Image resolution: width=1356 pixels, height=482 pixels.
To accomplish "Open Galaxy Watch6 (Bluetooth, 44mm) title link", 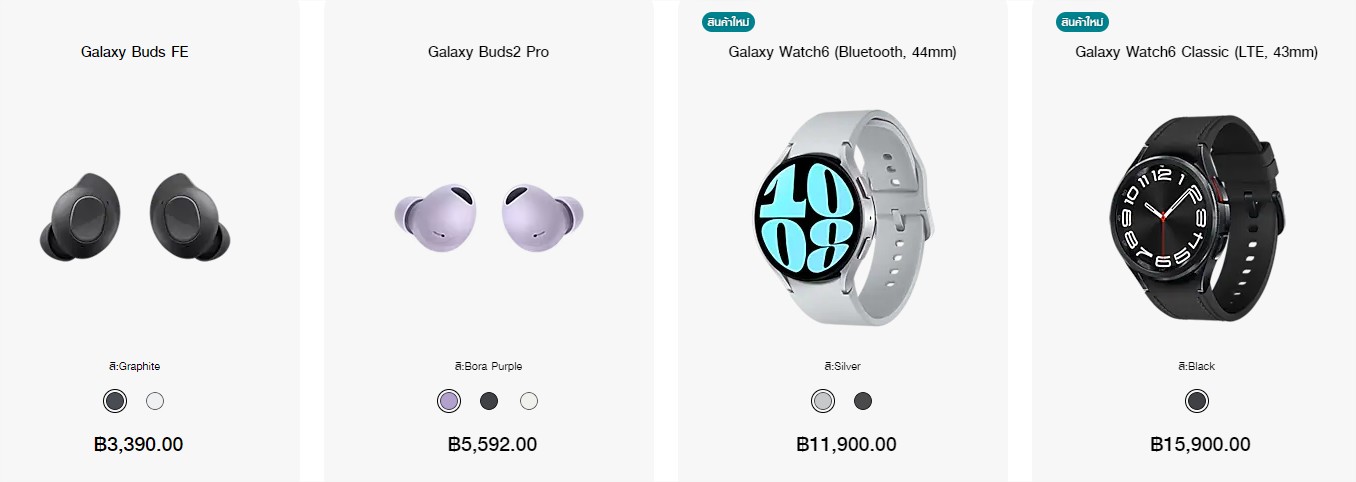I will [843, 52].
